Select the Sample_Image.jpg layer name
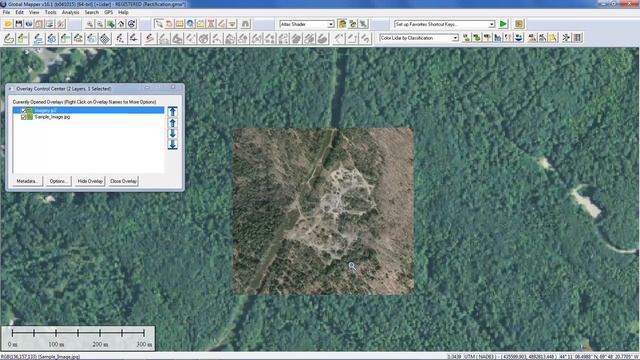 click(52, 117)
